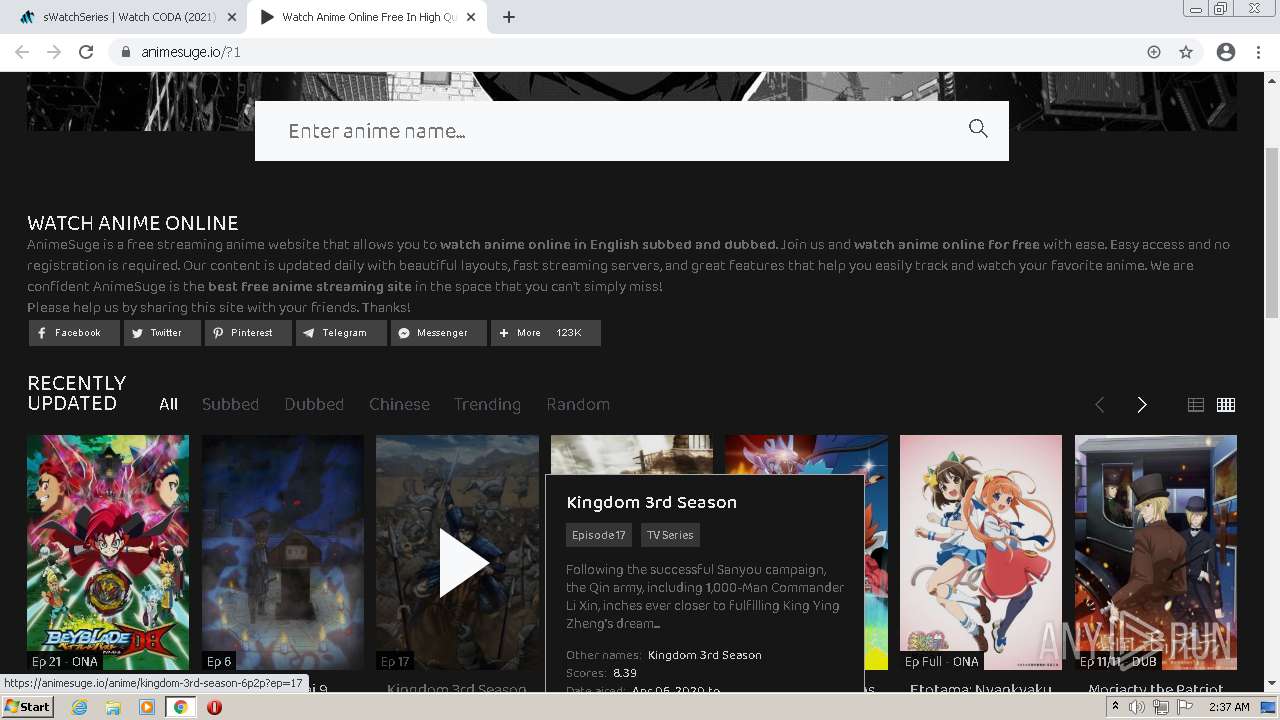Click the volume icon in system tray
This screenshot has height=720, width=1280.
(x=1137, y=707)
